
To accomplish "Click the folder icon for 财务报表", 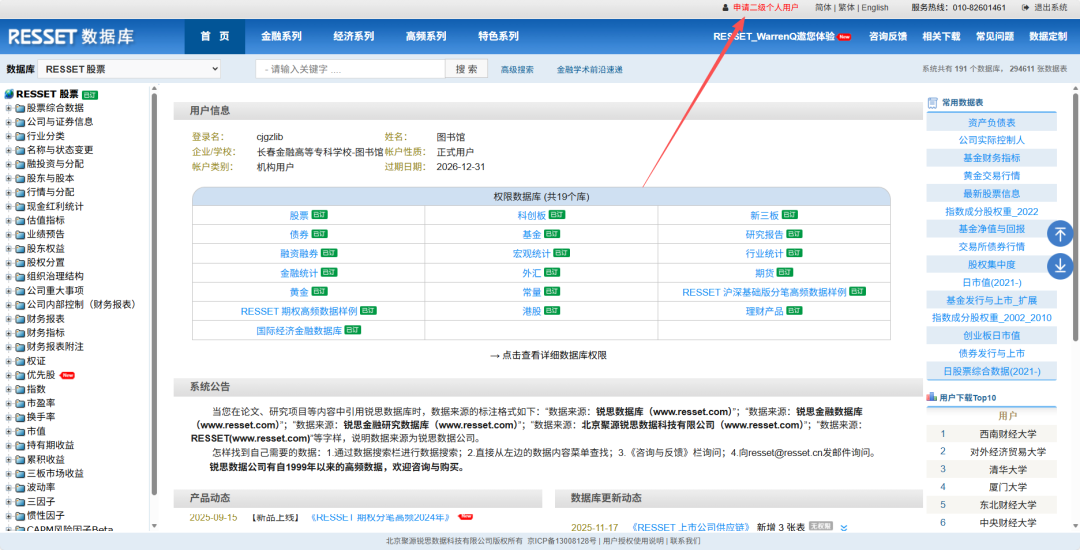I will 20,319.
